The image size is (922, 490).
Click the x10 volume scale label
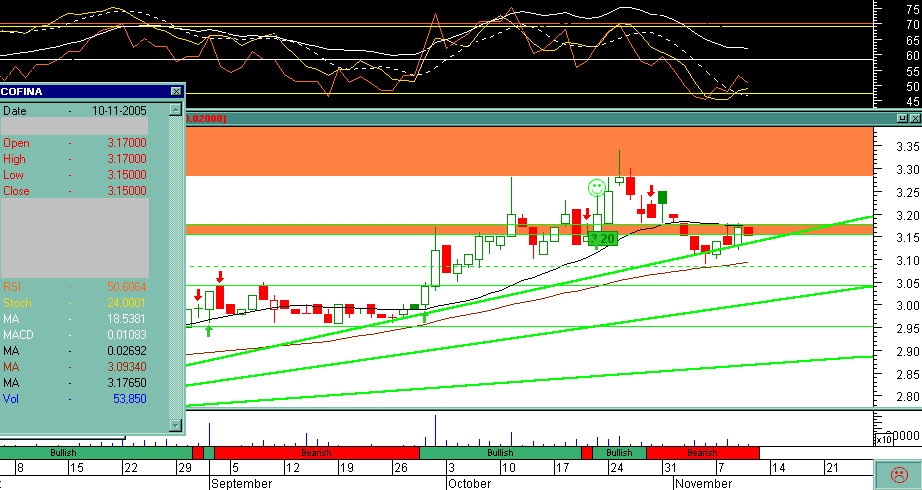[x=884, y=439]
